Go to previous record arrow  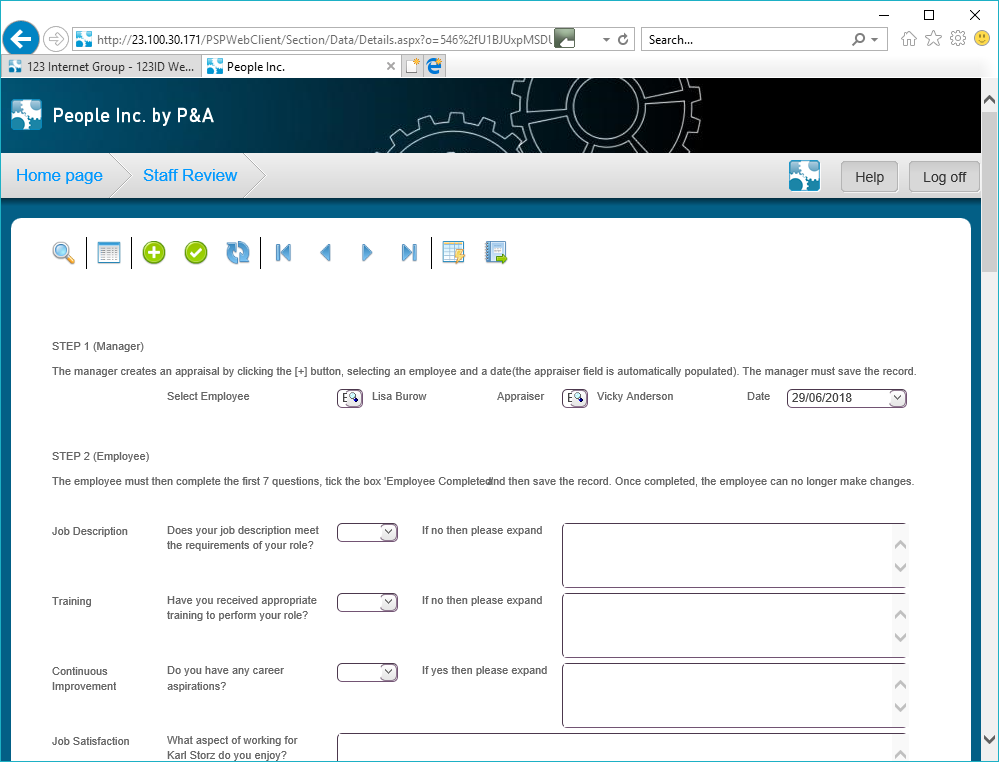(x=326, y=253)
